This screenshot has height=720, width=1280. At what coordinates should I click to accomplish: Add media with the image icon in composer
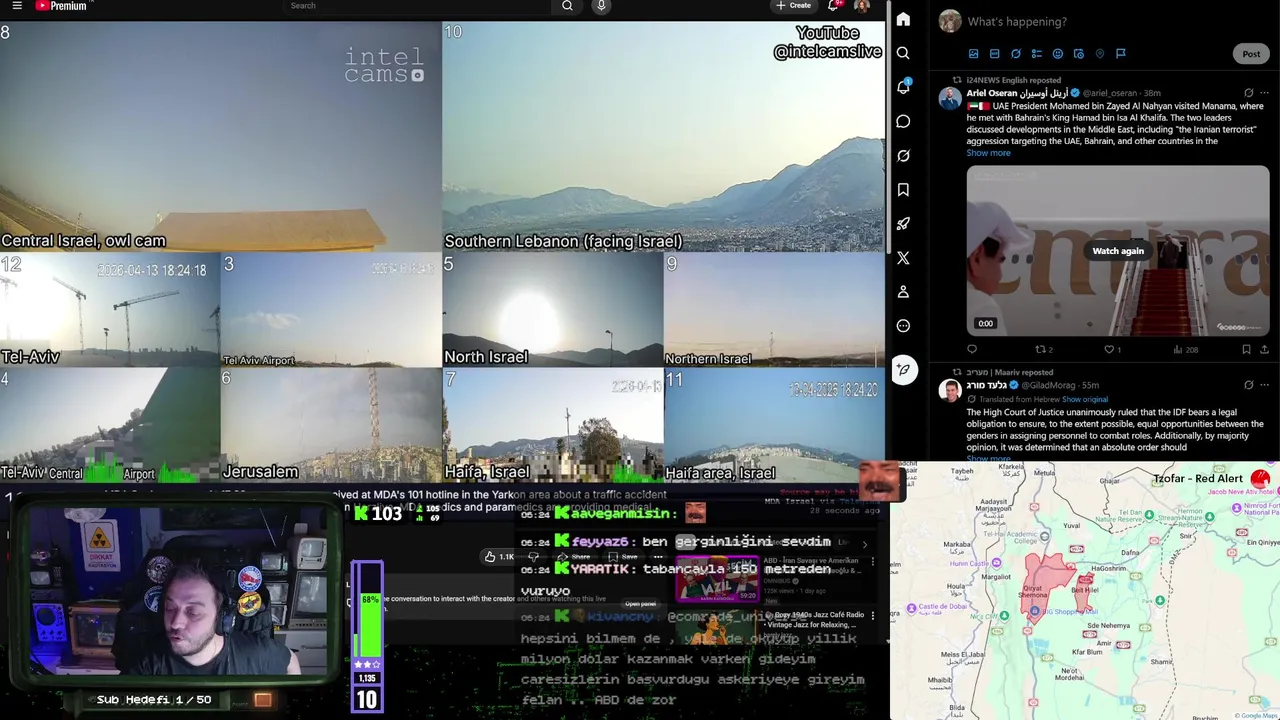973,54
